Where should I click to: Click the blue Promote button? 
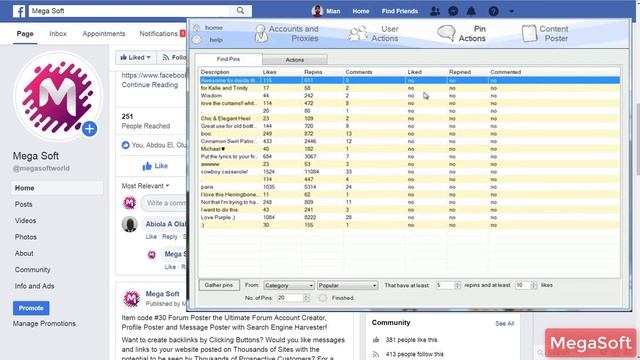pos(31,308)
